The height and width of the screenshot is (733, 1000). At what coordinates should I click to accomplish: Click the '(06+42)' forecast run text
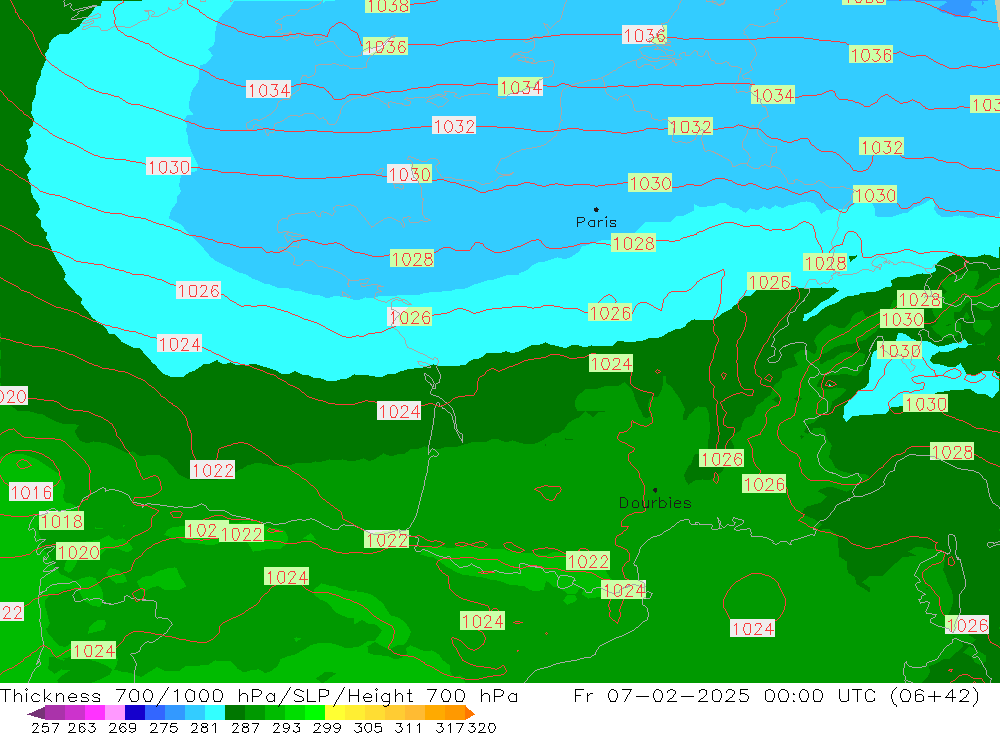coord(934,695)
